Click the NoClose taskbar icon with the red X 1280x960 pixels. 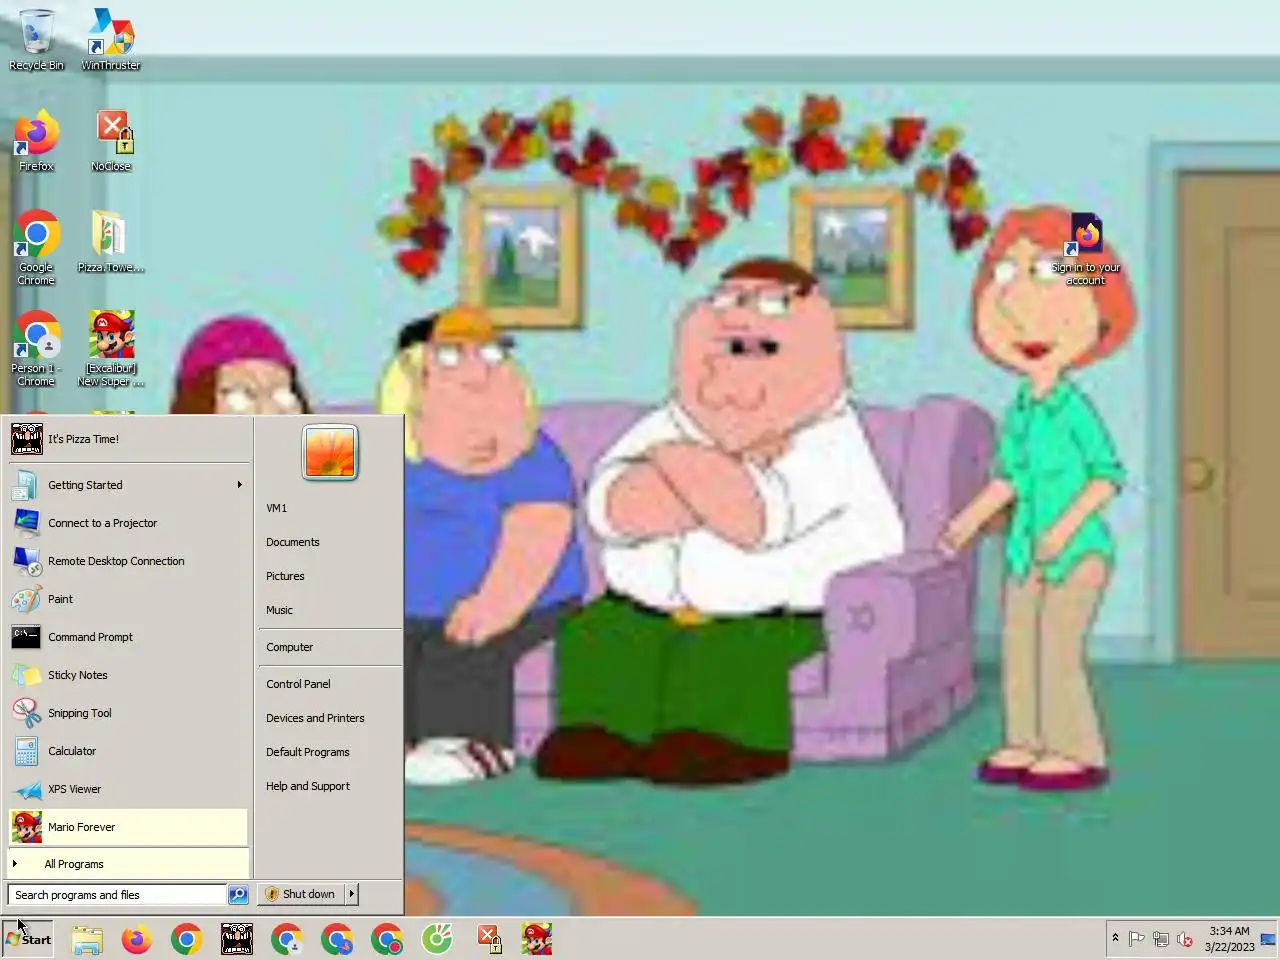487,939
